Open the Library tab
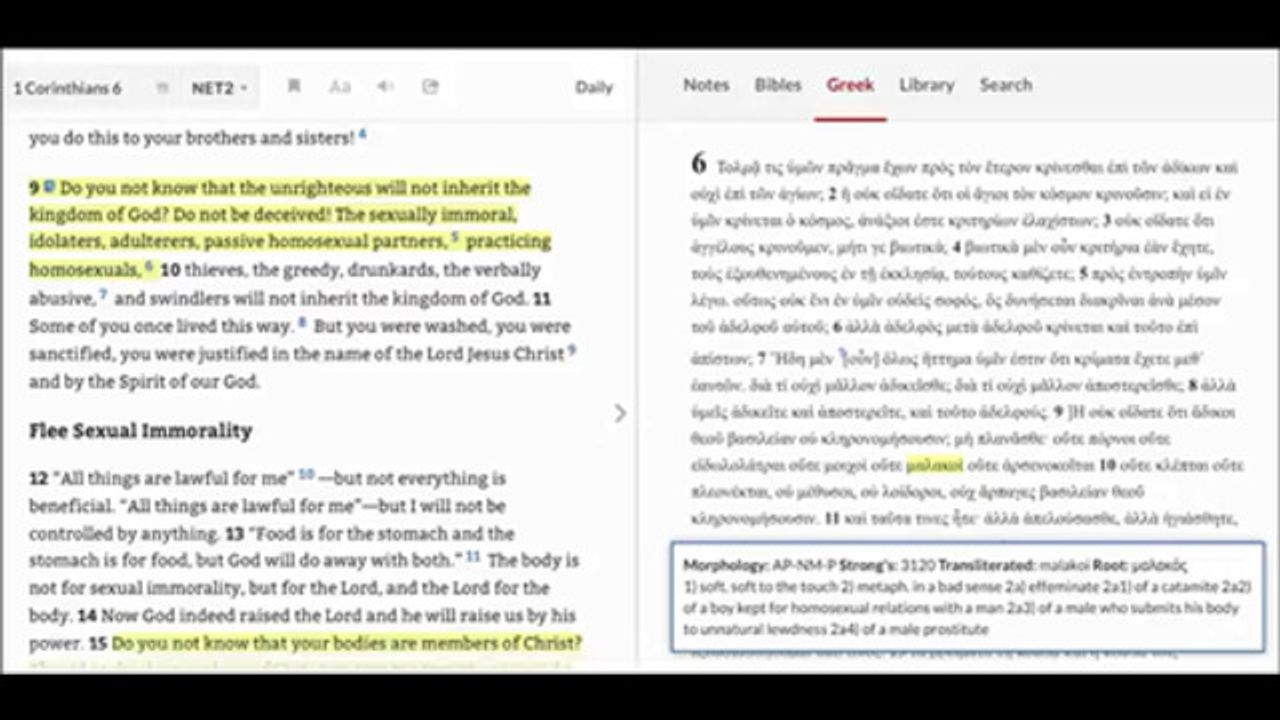Viewport: 1280px width, 720px height. tap(926, 85)
